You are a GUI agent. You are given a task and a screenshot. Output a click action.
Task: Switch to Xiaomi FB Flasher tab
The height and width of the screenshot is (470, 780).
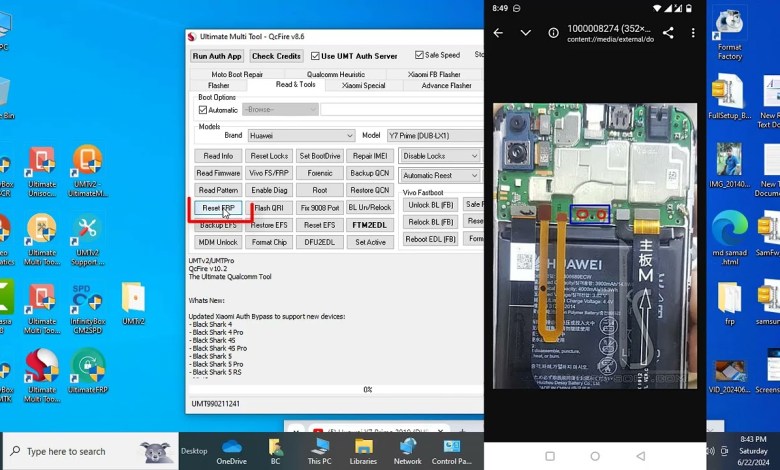pyautogui.click(x=434, y=75)
